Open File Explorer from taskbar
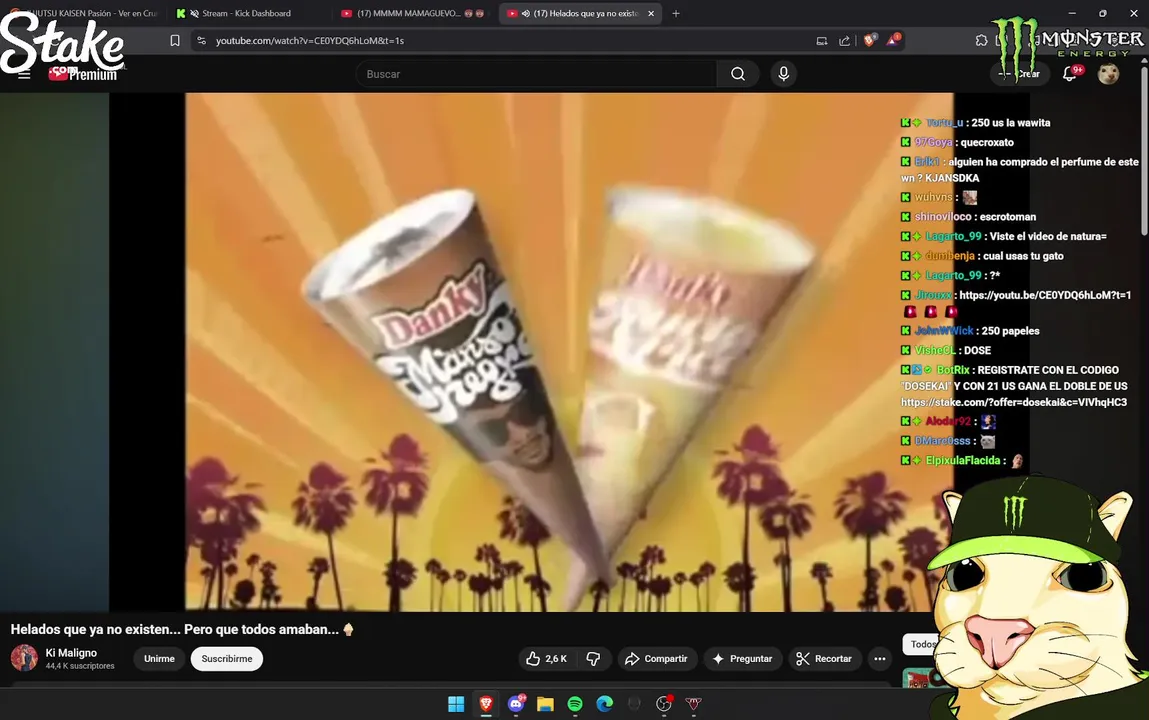 coord(545,704)
